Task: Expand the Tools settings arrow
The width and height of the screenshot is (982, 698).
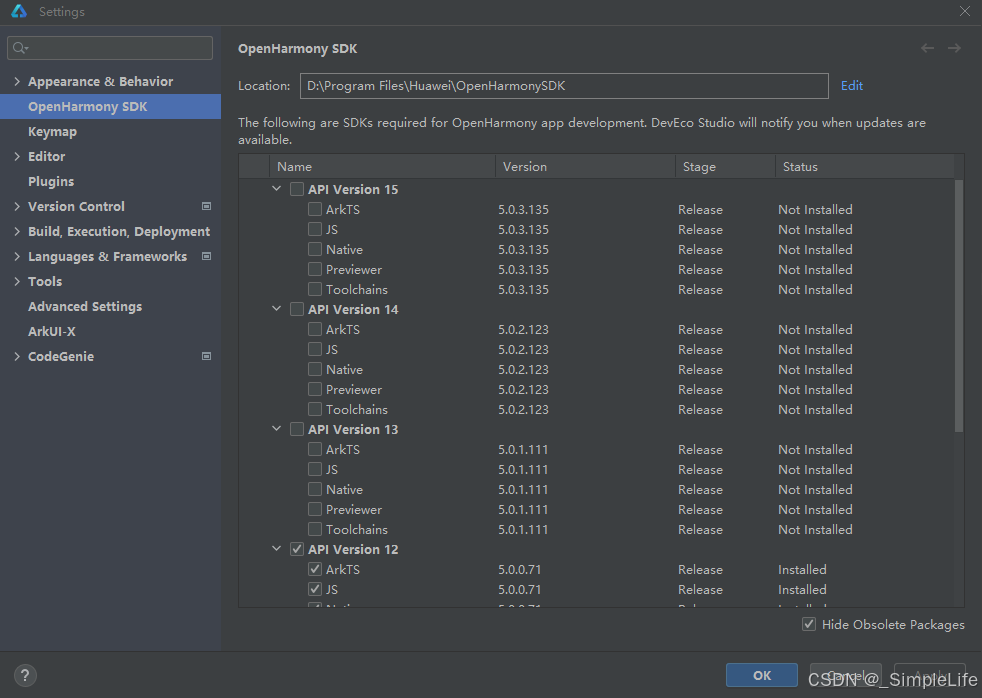Action: tap(17, 281)
